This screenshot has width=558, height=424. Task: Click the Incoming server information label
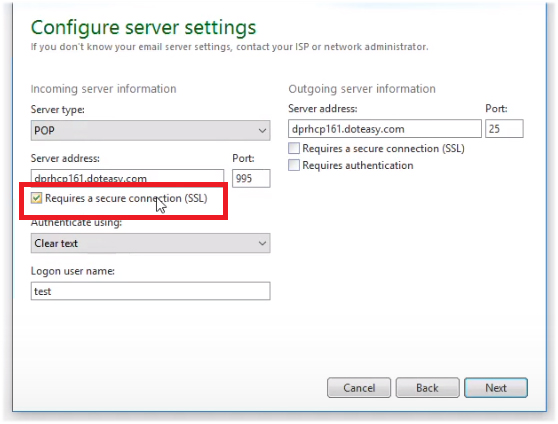(104, 89)
